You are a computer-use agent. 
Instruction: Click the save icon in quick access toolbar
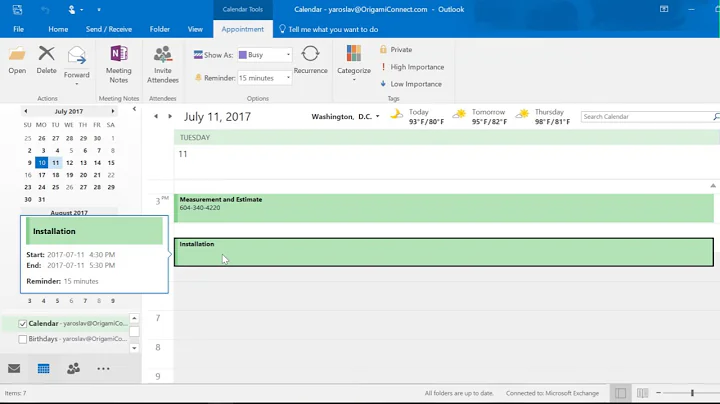tap(17, 9)
